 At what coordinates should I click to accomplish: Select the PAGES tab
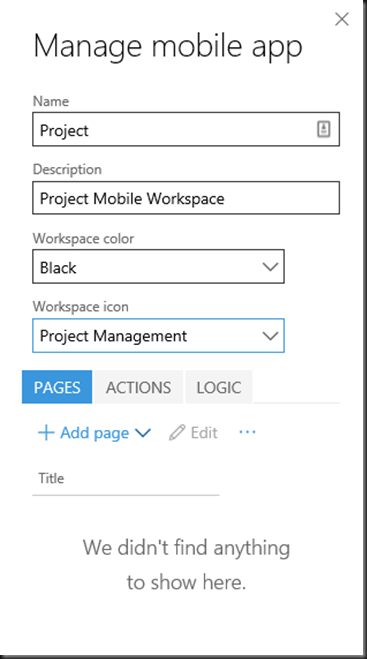(x=57, y=387)
